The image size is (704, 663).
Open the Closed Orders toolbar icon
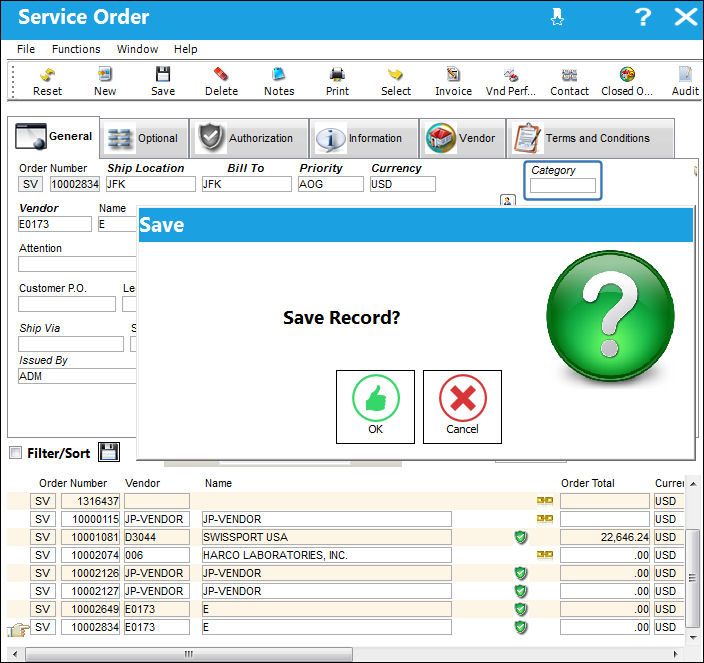tap(627, 75)
